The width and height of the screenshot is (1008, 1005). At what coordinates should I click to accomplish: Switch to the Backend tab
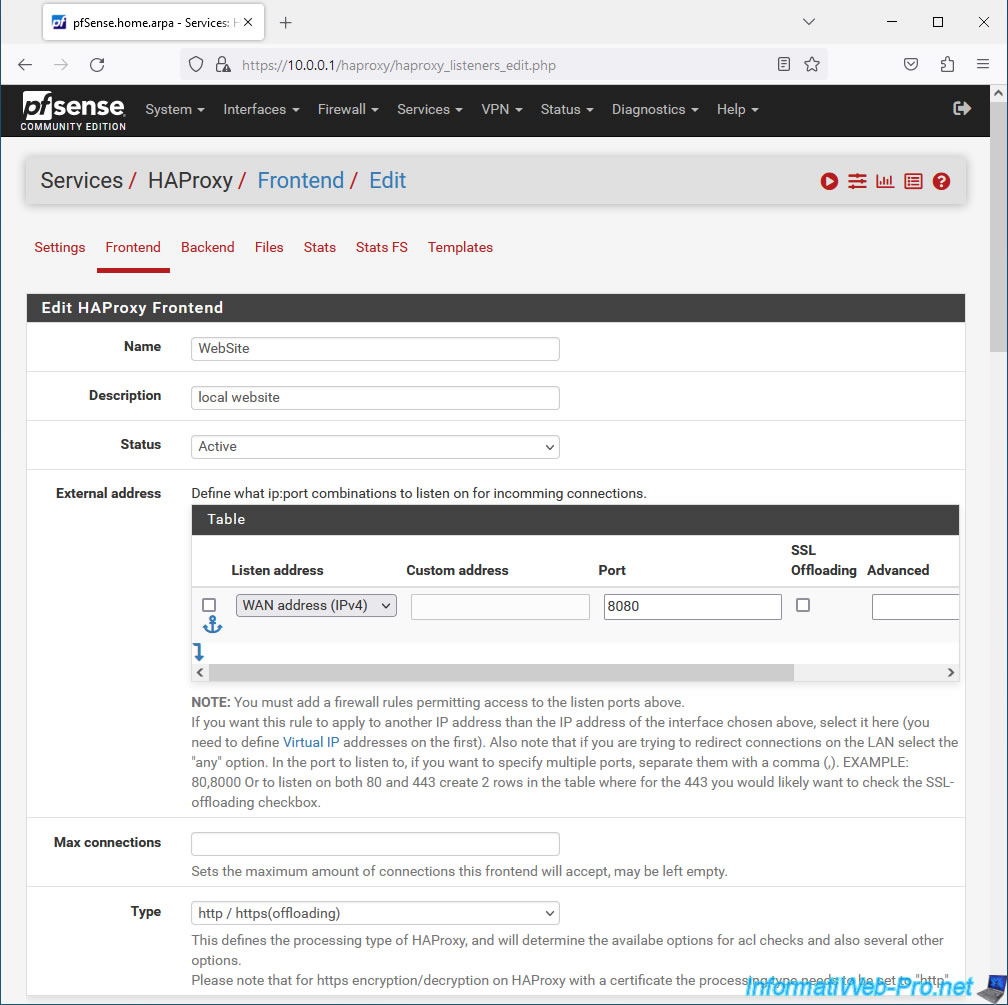pos(208,248)
